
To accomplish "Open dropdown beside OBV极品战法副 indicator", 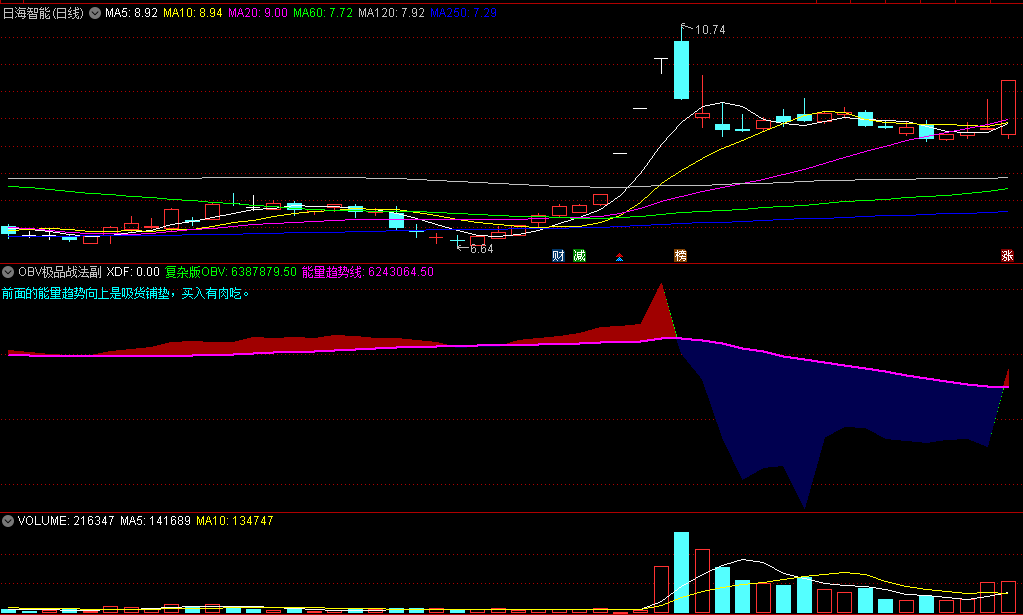I will (x=8, y=272).
